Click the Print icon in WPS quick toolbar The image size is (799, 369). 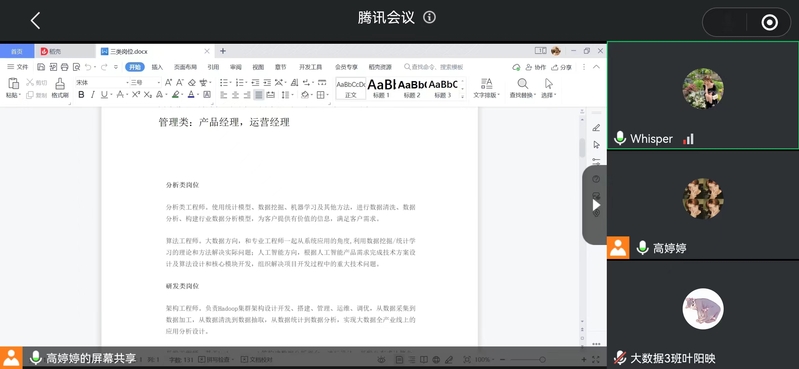pyautogui.click(x=64, y=67)
